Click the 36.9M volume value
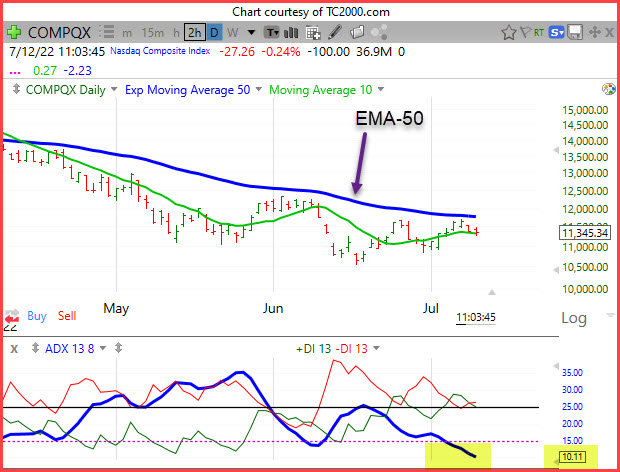 pos(374,52)
